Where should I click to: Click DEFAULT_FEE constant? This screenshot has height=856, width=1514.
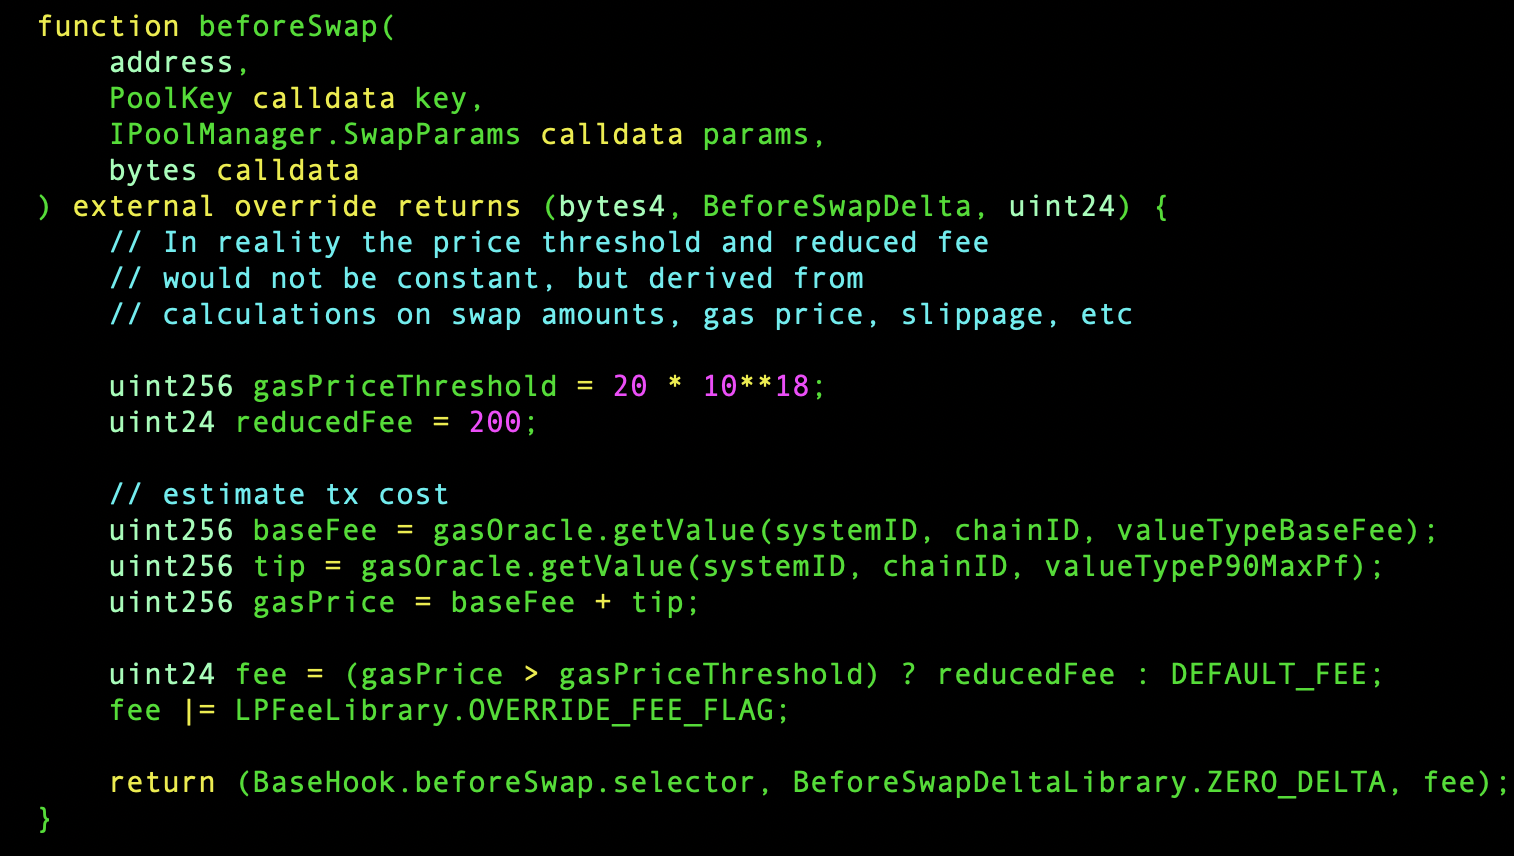pyautogui.click(x=1269, y=675)
